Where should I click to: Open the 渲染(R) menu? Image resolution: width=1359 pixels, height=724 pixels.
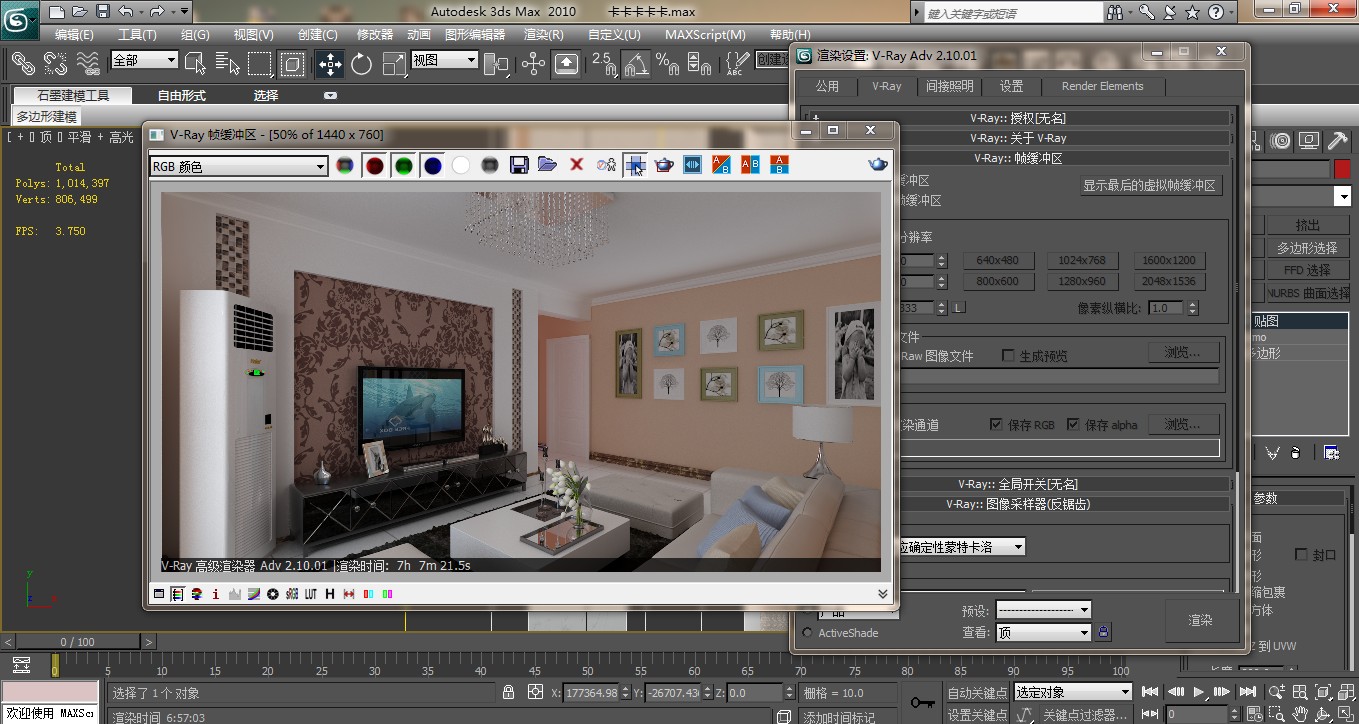[x=544, y=34]
